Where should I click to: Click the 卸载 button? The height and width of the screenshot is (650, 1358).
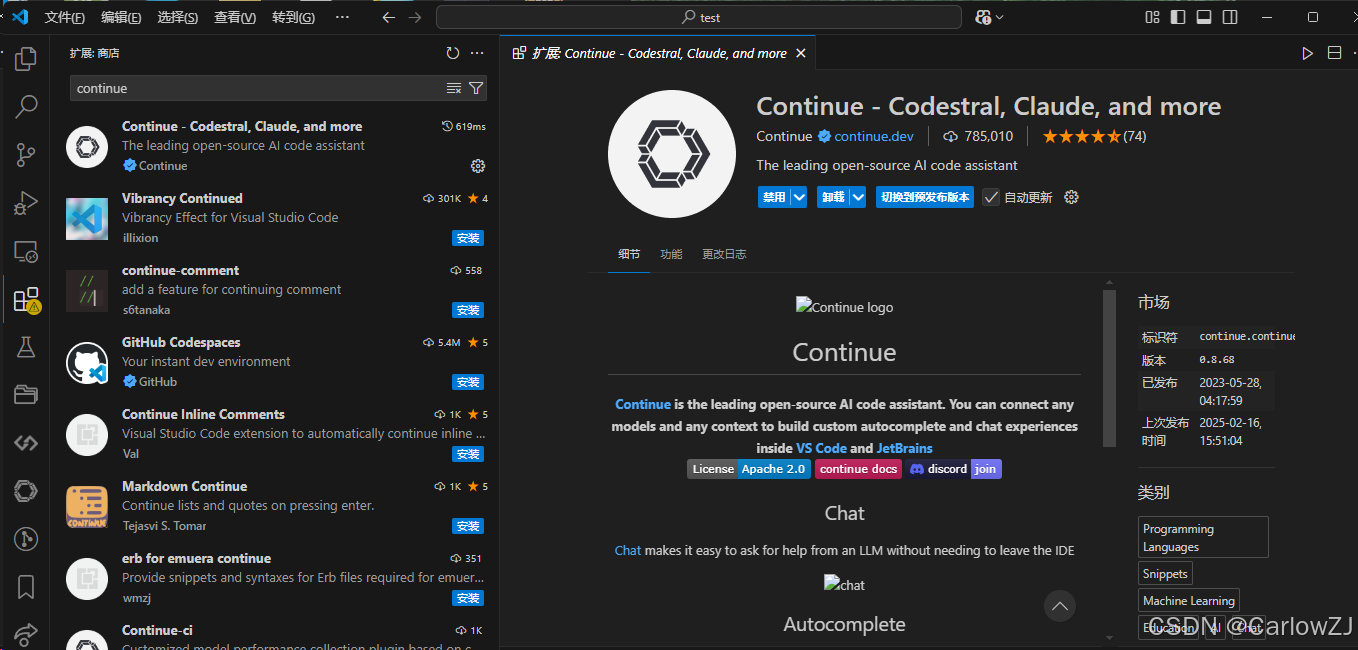pyautogui.click(x=832, y=197)
